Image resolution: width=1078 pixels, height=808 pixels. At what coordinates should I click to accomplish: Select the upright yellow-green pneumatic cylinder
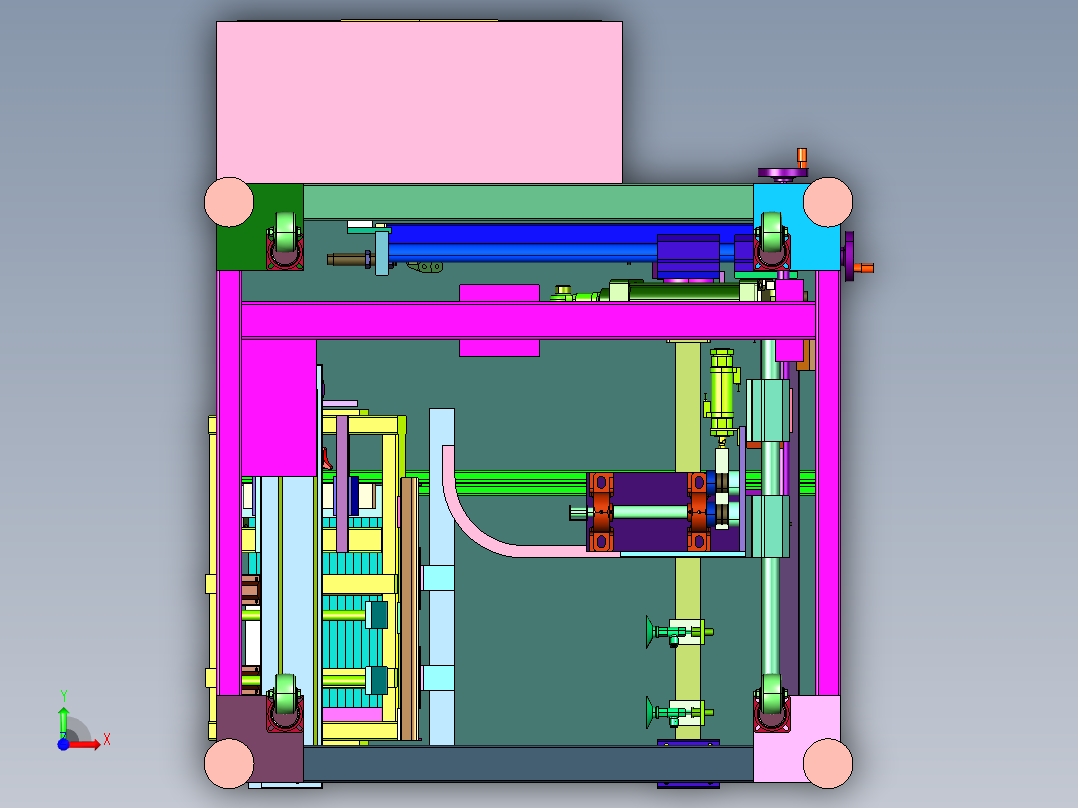pos(721,392)
